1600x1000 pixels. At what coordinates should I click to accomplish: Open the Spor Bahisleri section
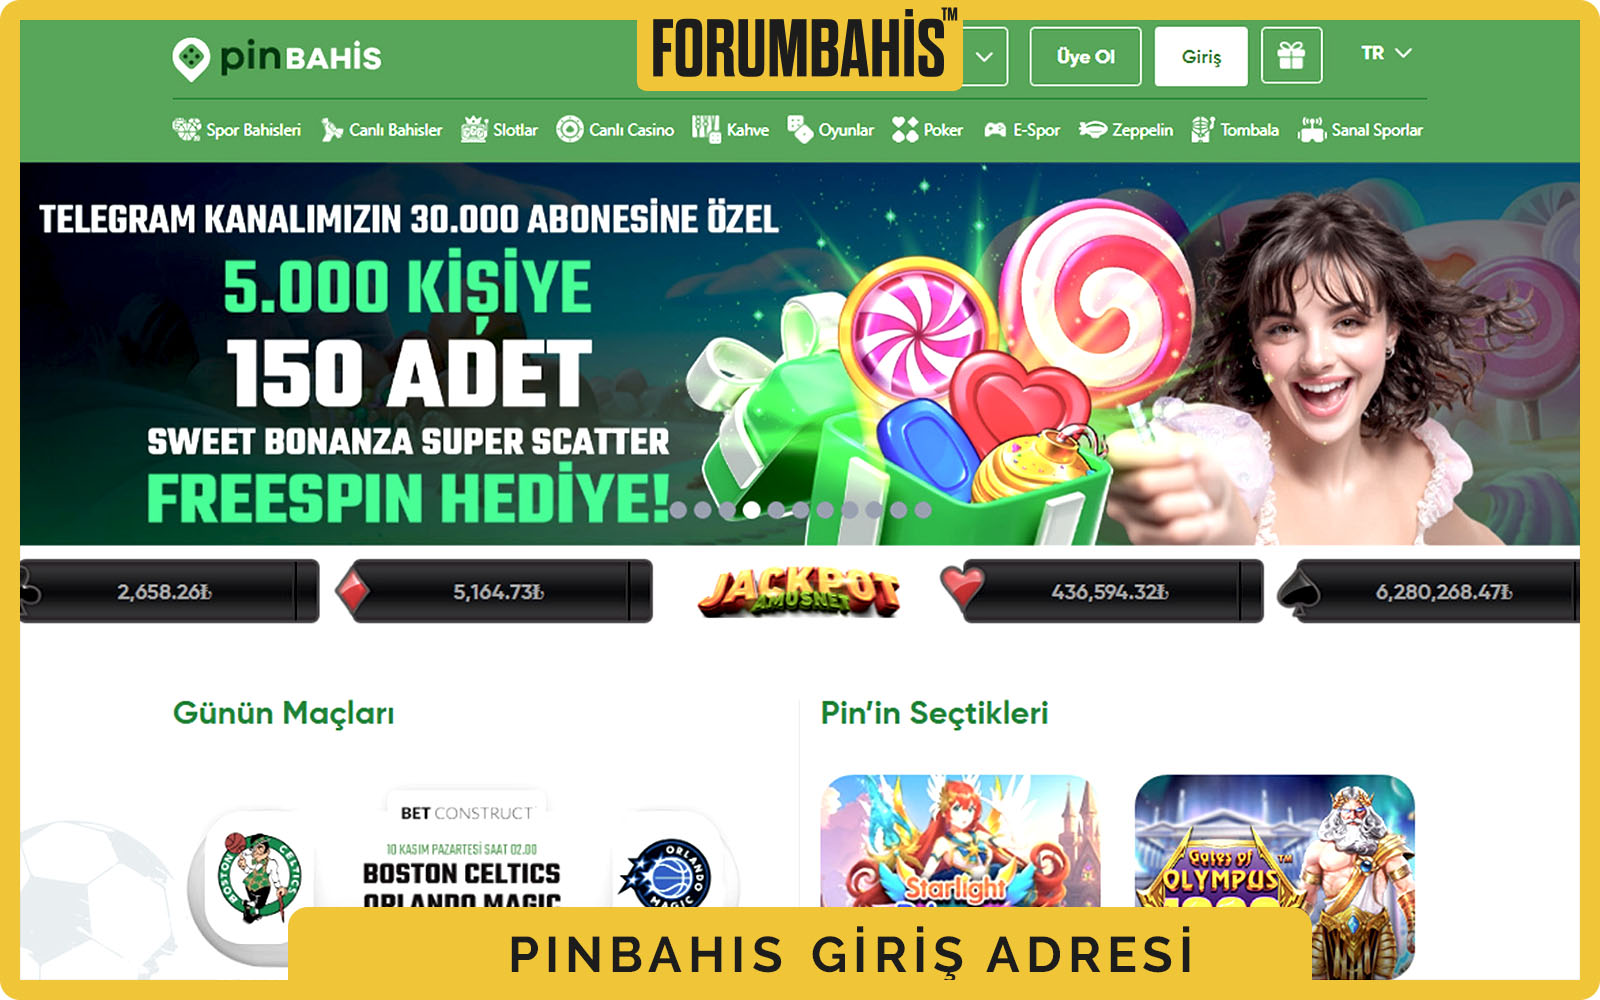coord(237,129)
